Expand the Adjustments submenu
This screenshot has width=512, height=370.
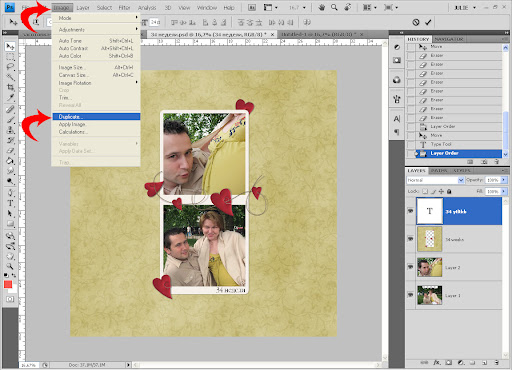coord(96,30)
